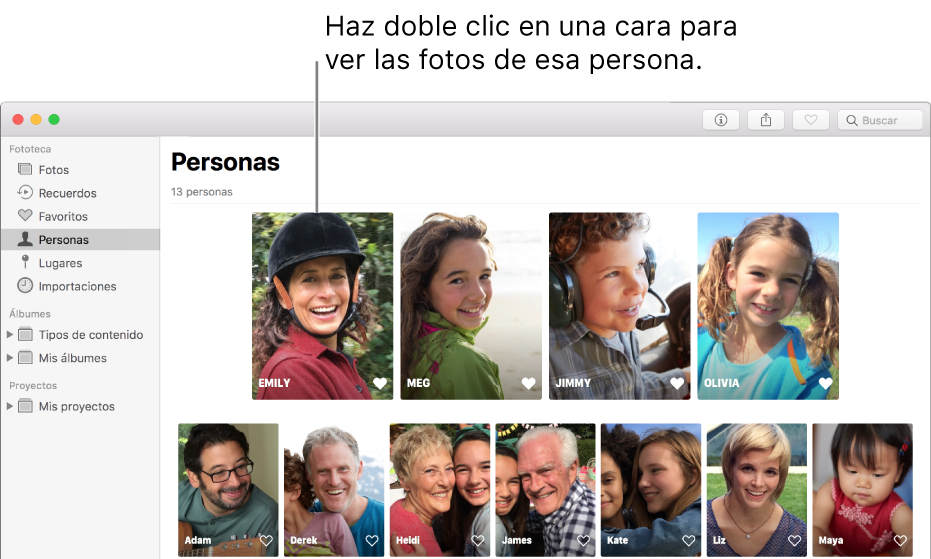The width and height of the screenshot is (931, 559).
Task: Select Jimmy's portrait thumbnail
Action: tap(619, 306)
